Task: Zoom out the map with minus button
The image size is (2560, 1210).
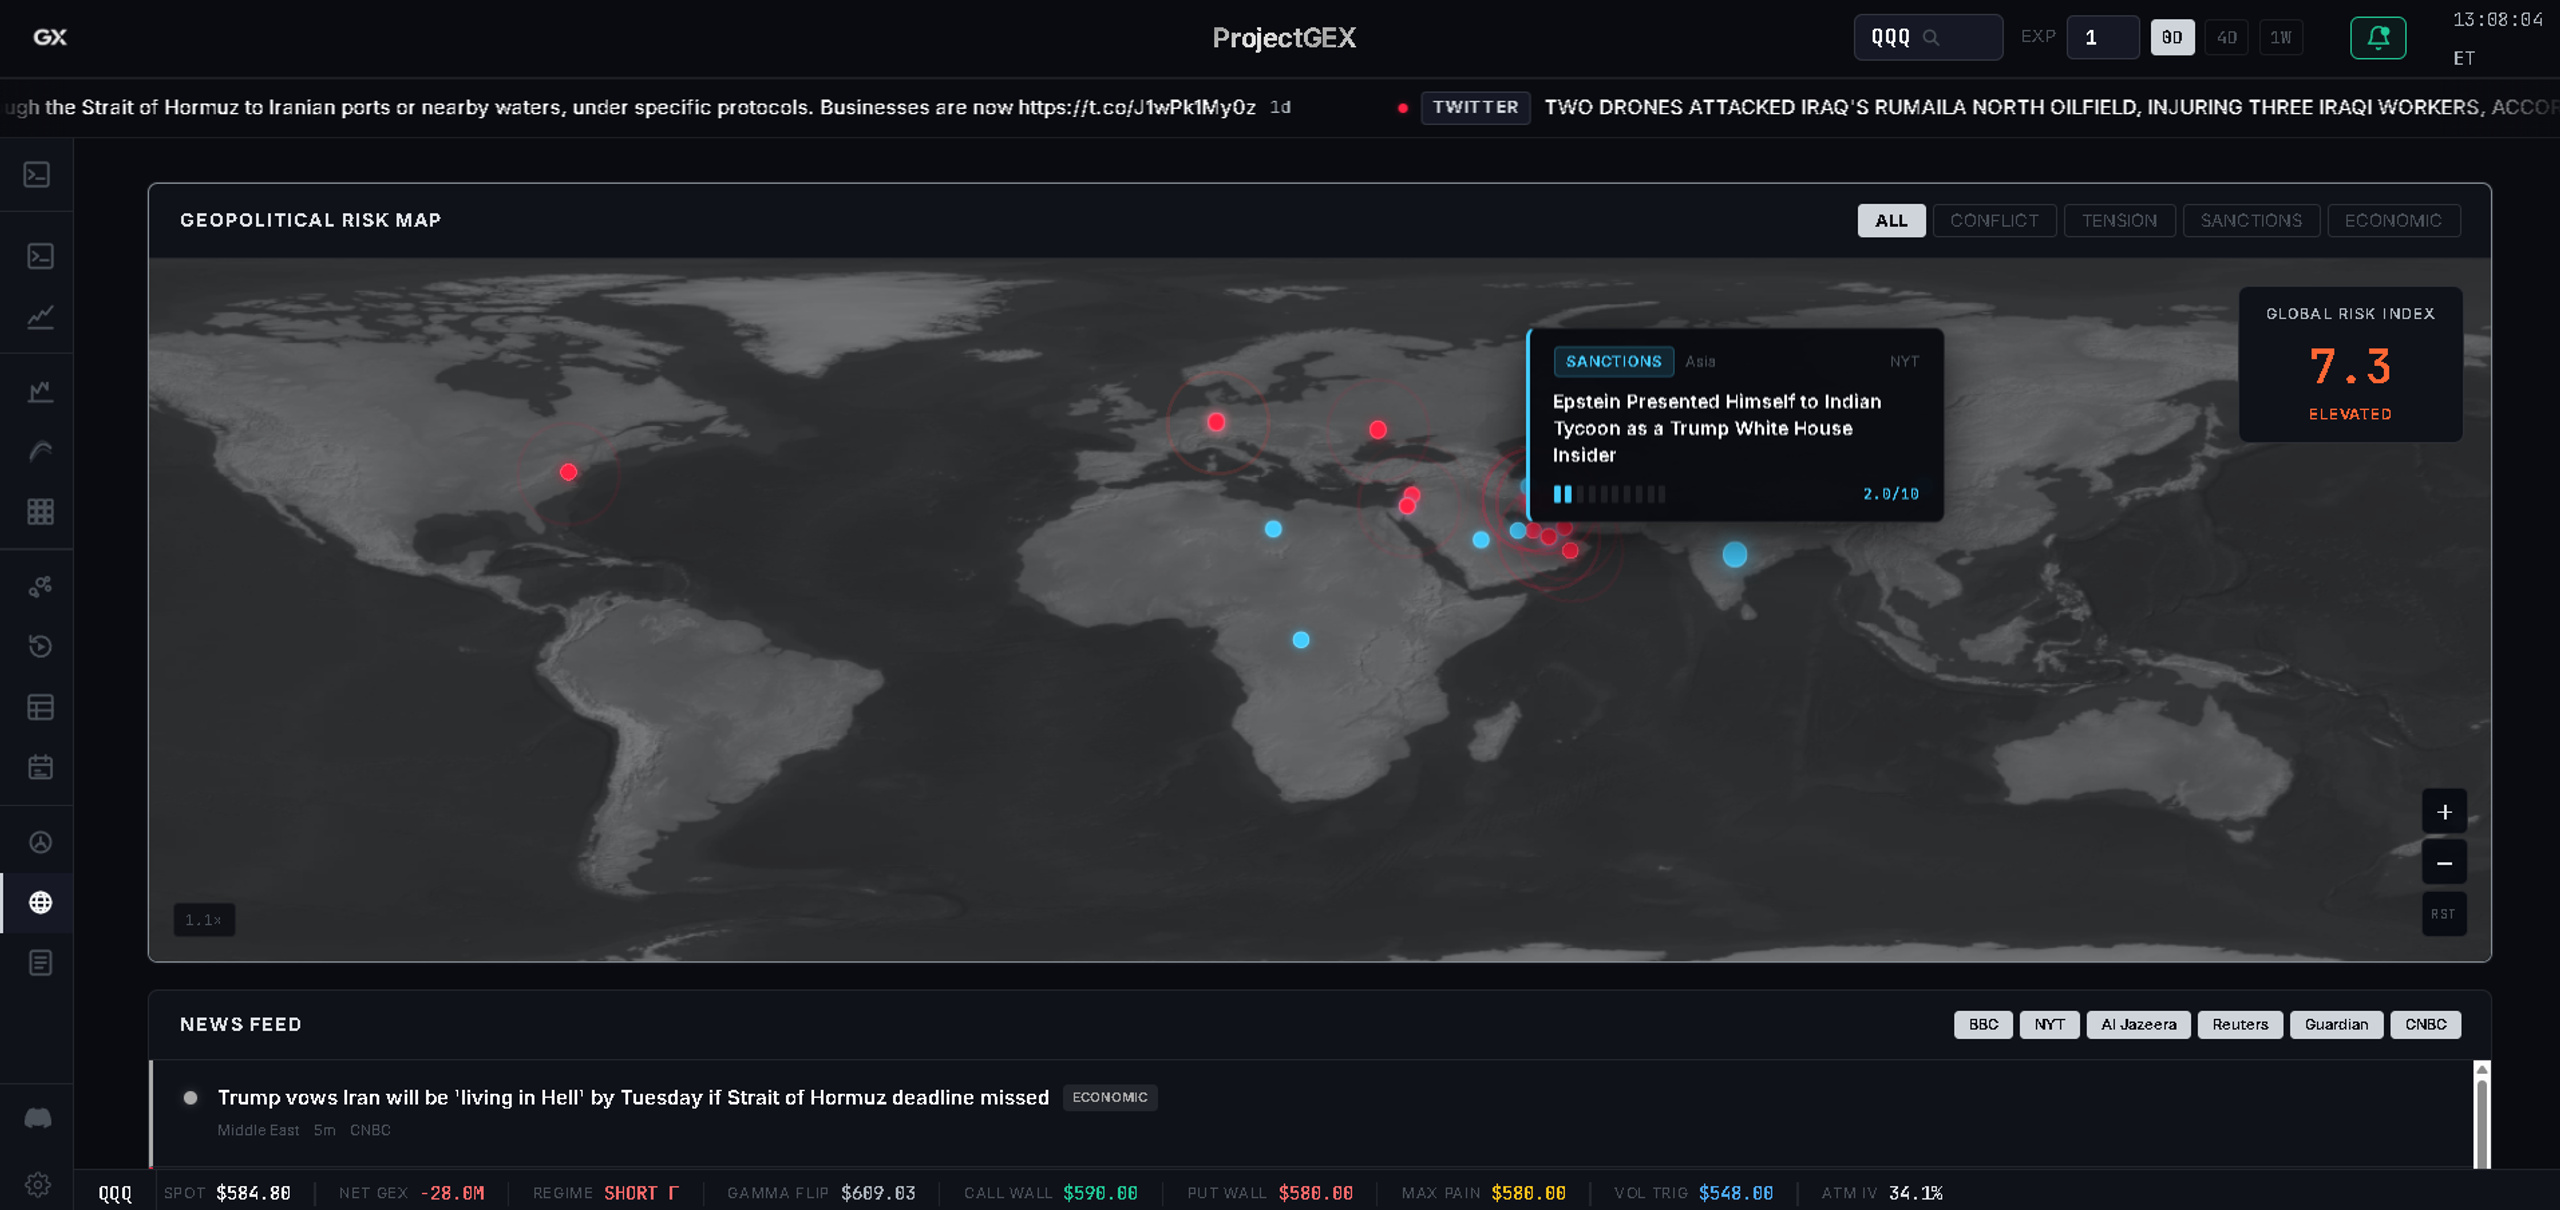Action: (x=2444, y=863)
